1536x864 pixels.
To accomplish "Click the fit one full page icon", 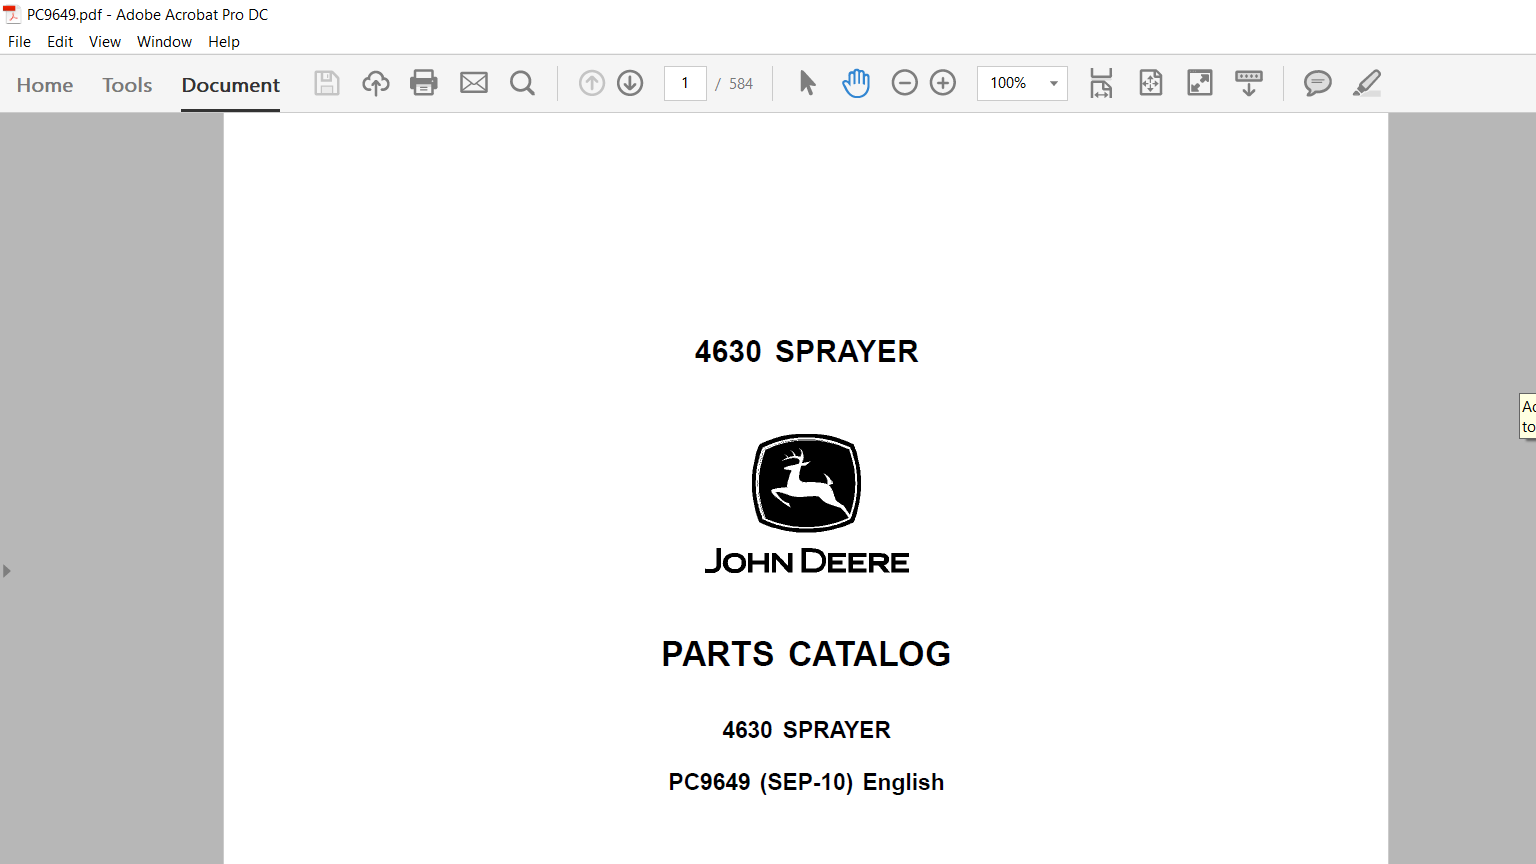I will point(1151,83).
